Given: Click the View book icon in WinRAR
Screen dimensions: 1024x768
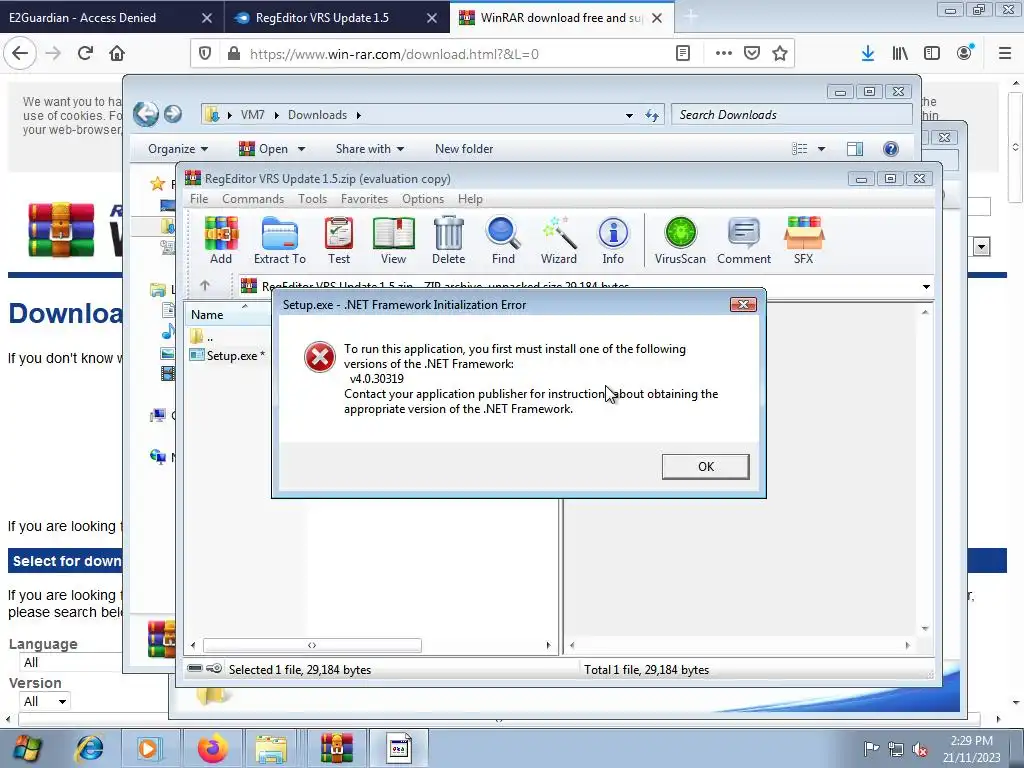Looking at the screenshot, I should [393, 240].
